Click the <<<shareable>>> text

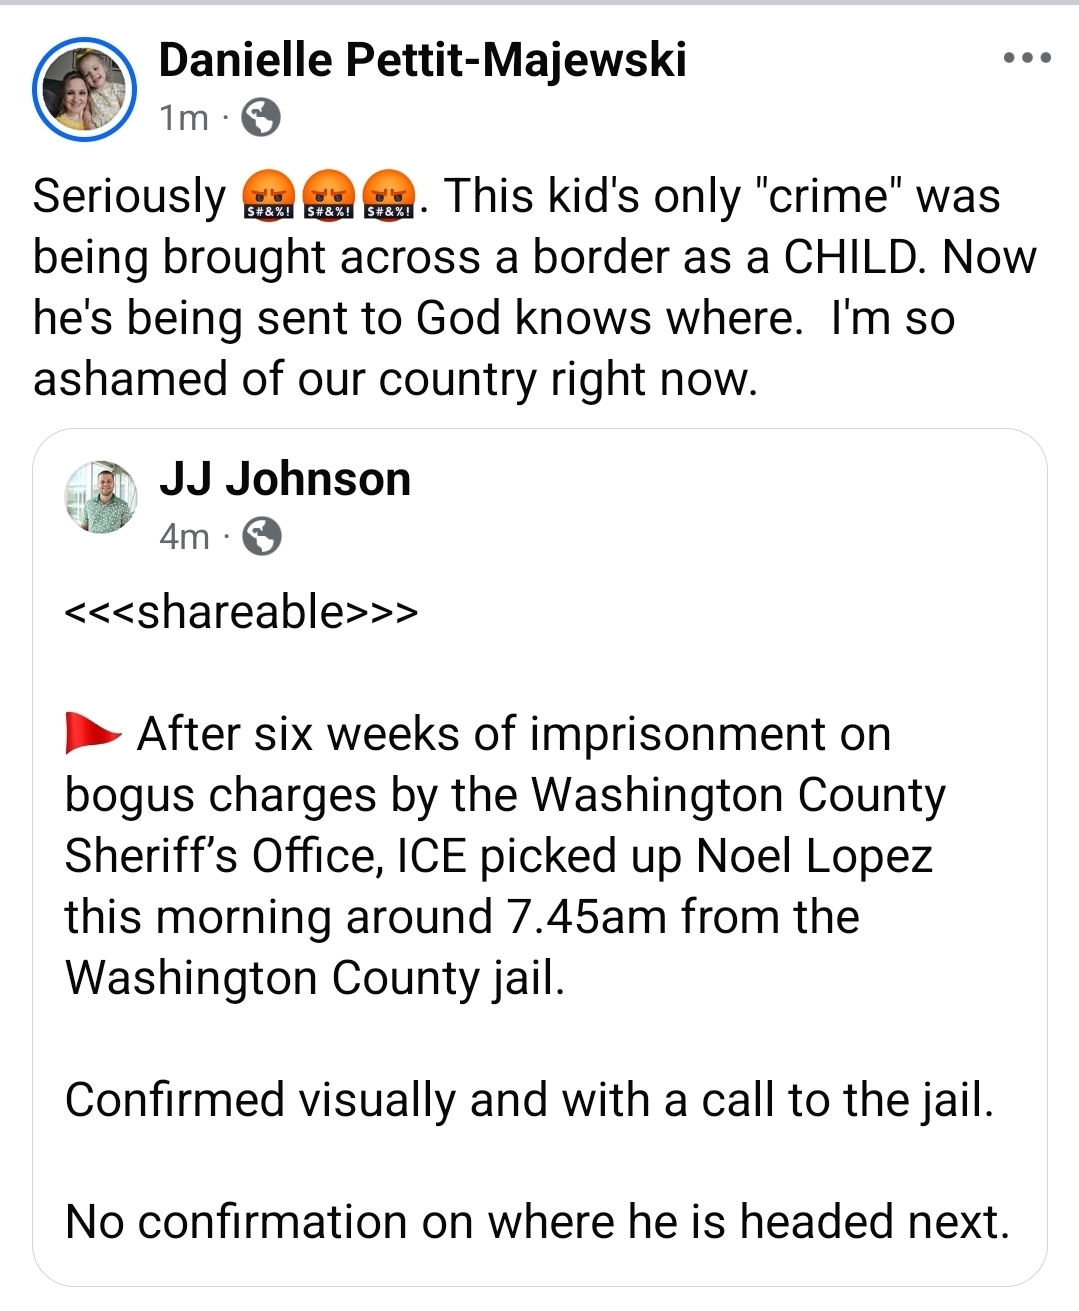pos(241,611)
